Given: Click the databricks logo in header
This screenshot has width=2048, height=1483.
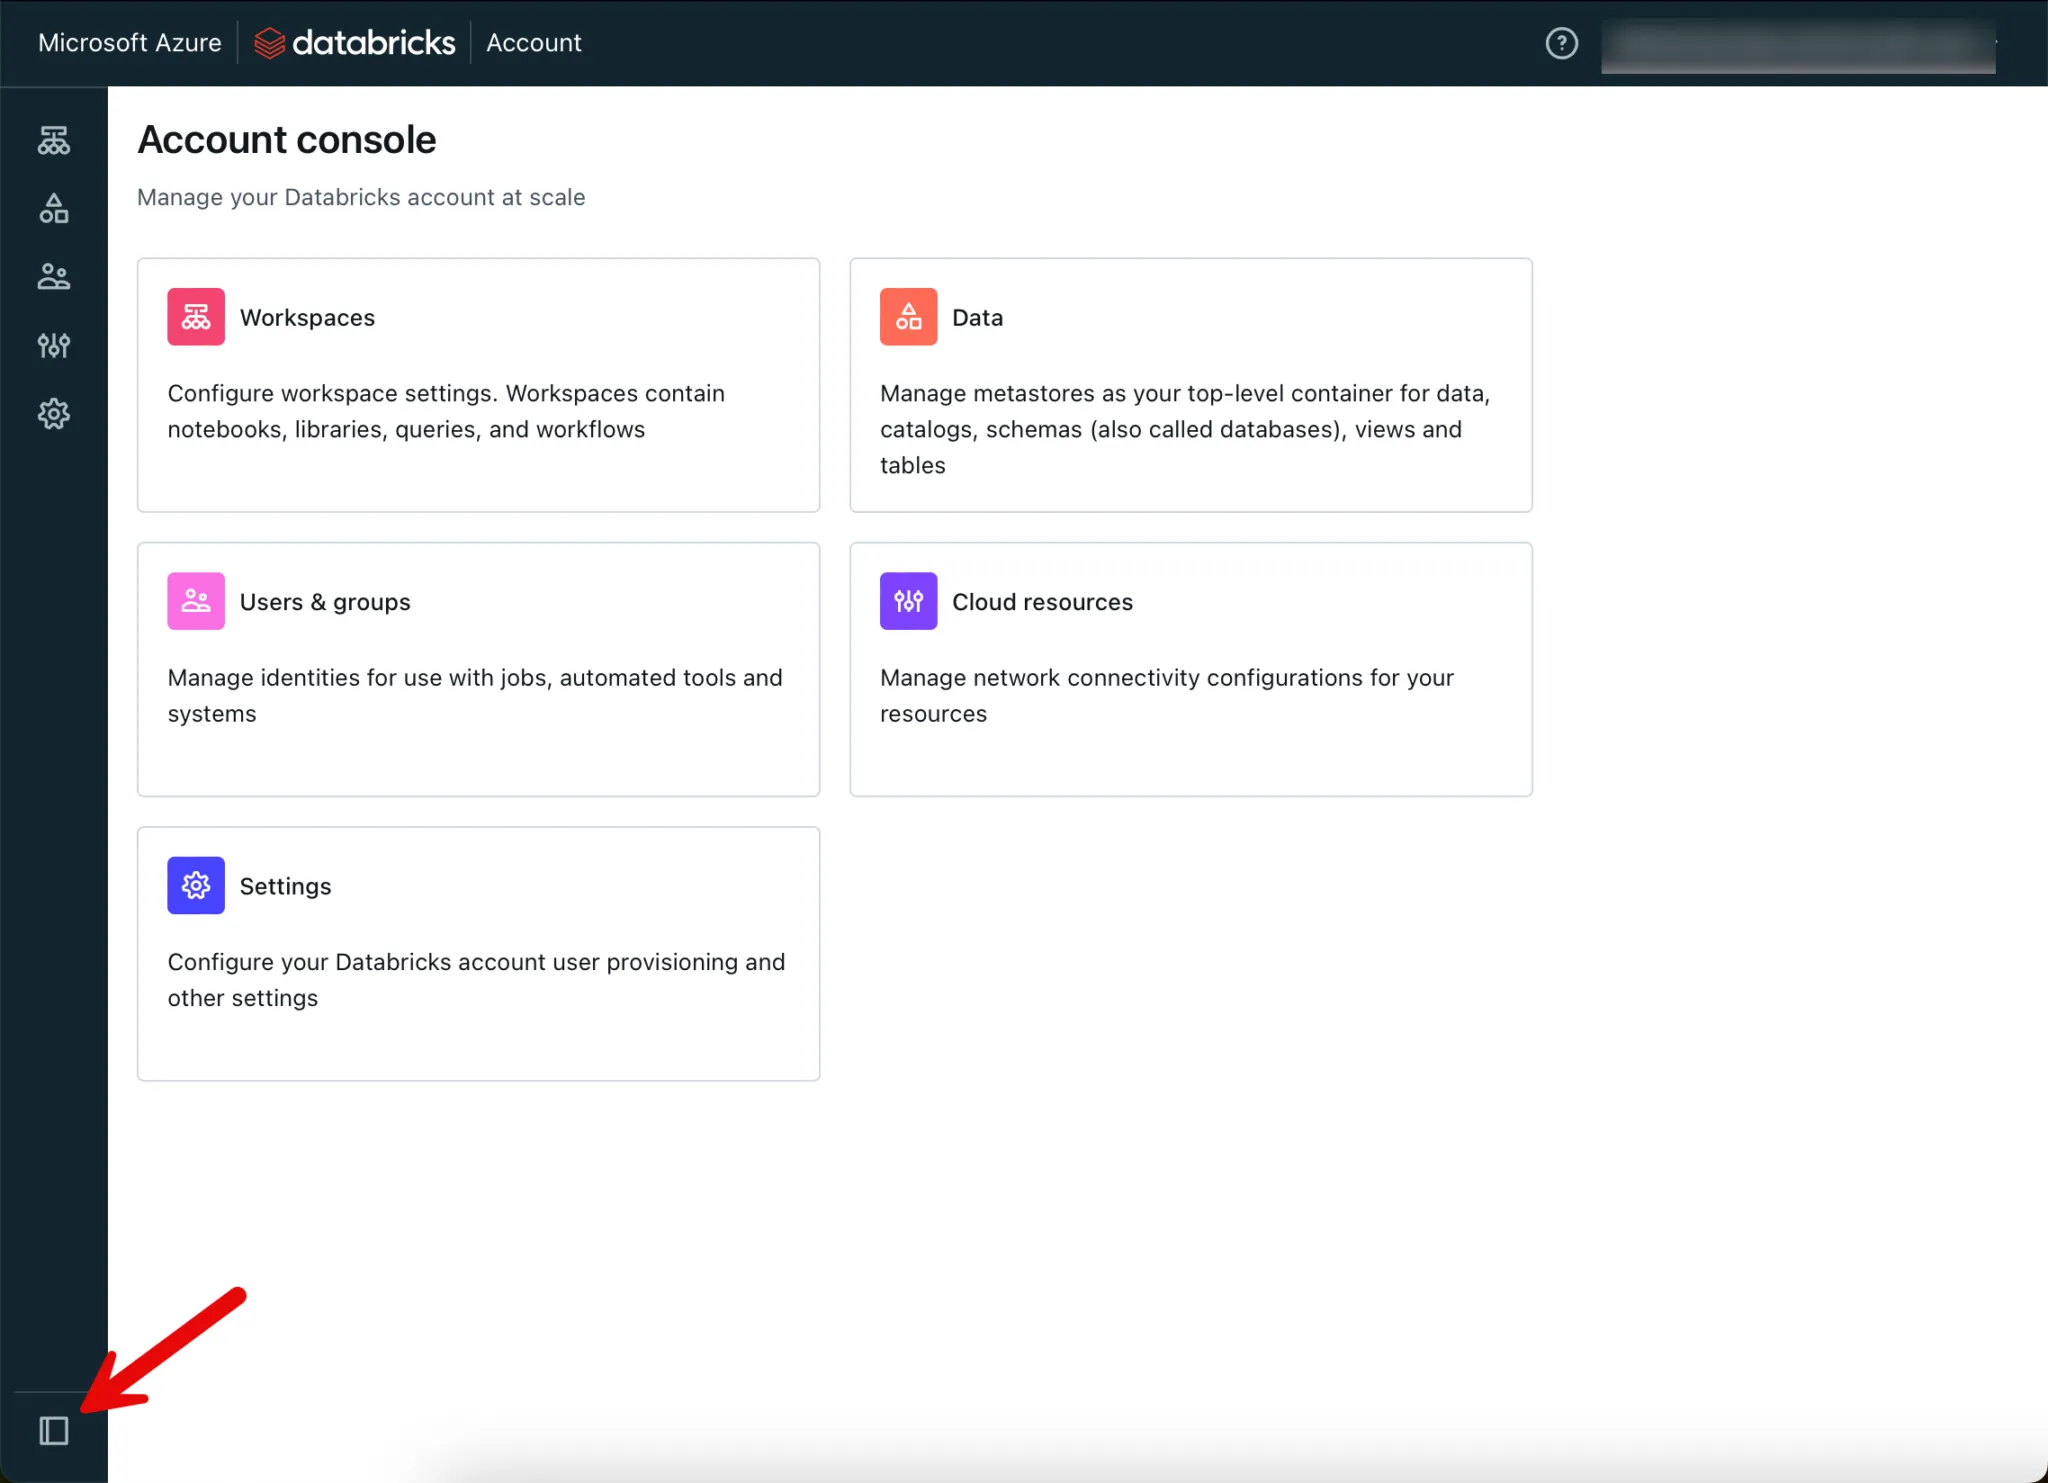Looking at the screenshot, I should [x=355, y=43].
